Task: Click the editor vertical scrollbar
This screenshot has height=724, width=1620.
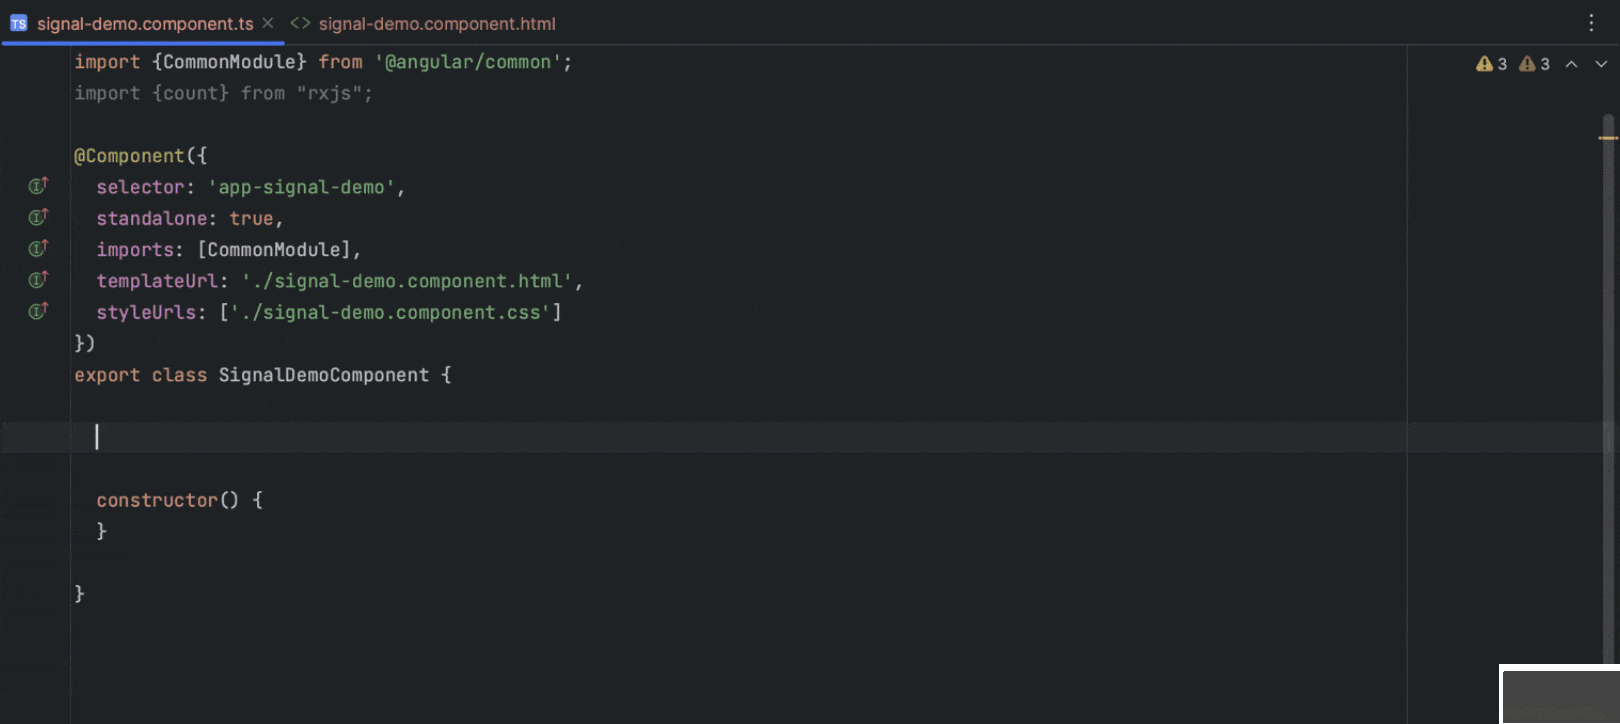Action: point(1608,390)
